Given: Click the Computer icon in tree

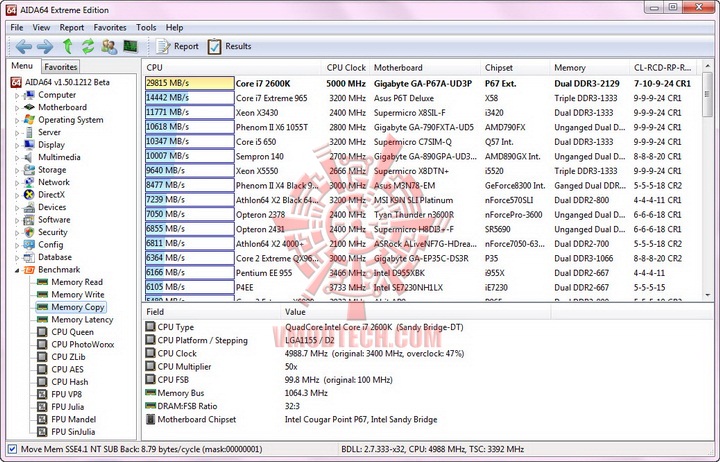Looking at the screenshot, I should click(x=29, y=95).
